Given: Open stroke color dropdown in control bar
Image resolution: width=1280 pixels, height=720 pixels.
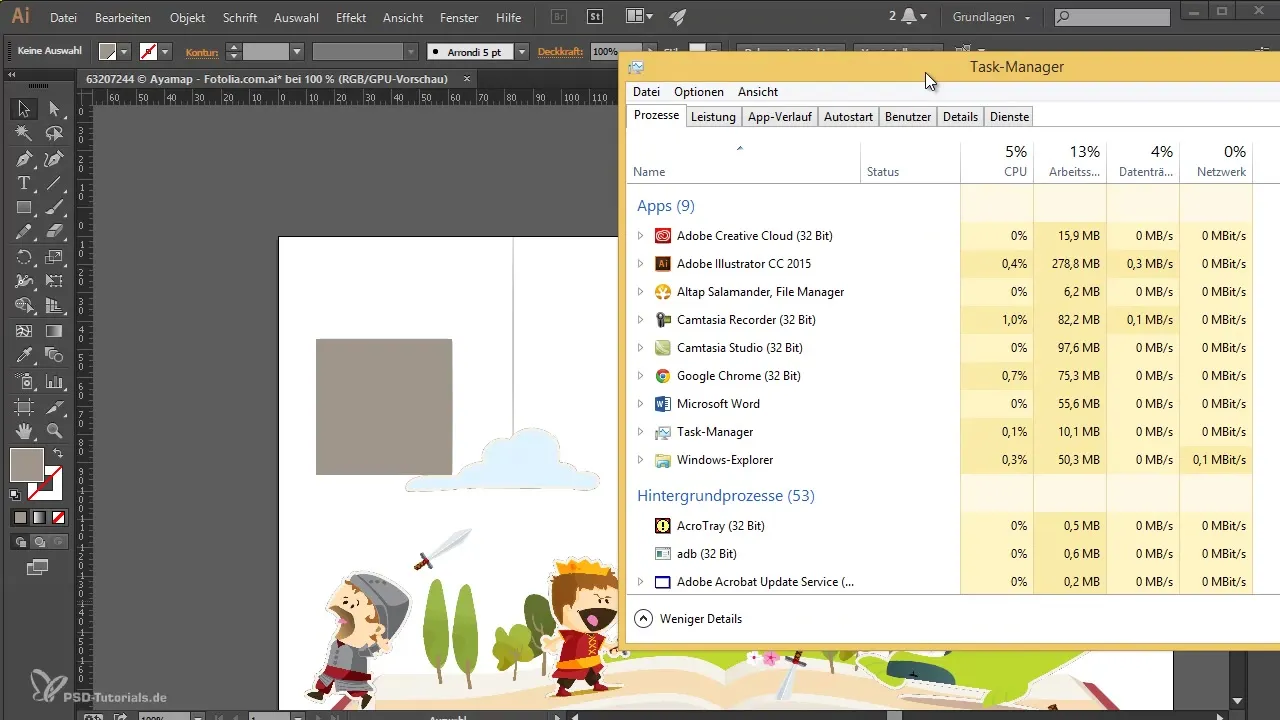Looking at the screenshot, I should [165, 51].
